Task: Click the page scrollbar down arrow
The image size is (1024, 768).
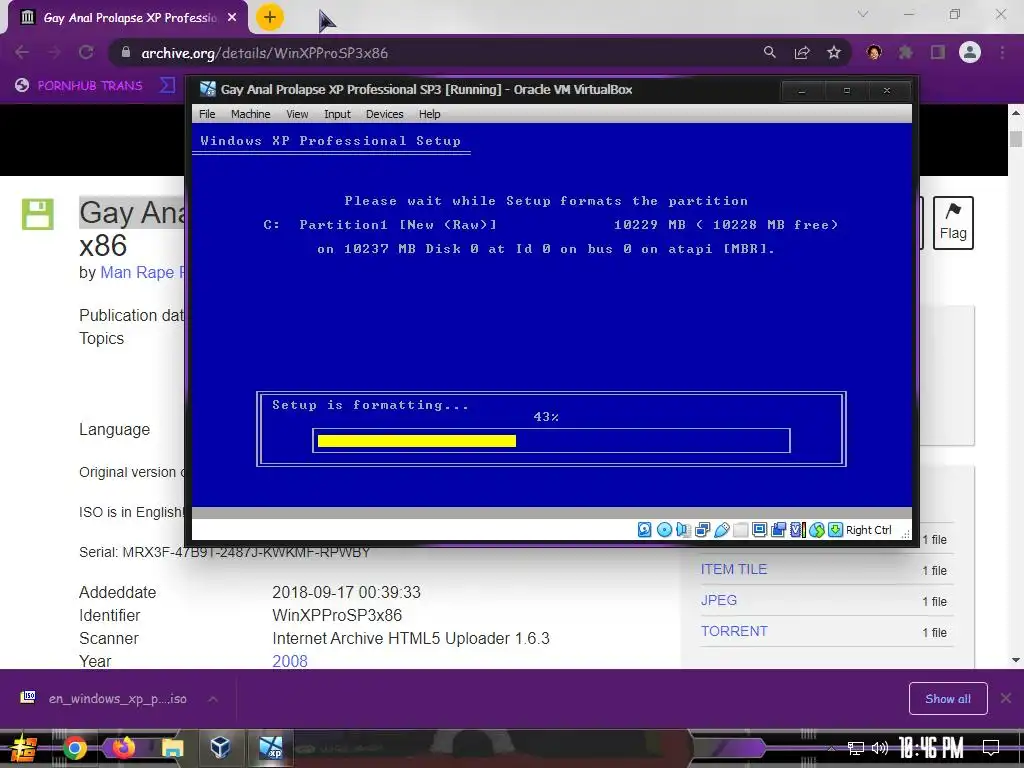Action: 1016,660
